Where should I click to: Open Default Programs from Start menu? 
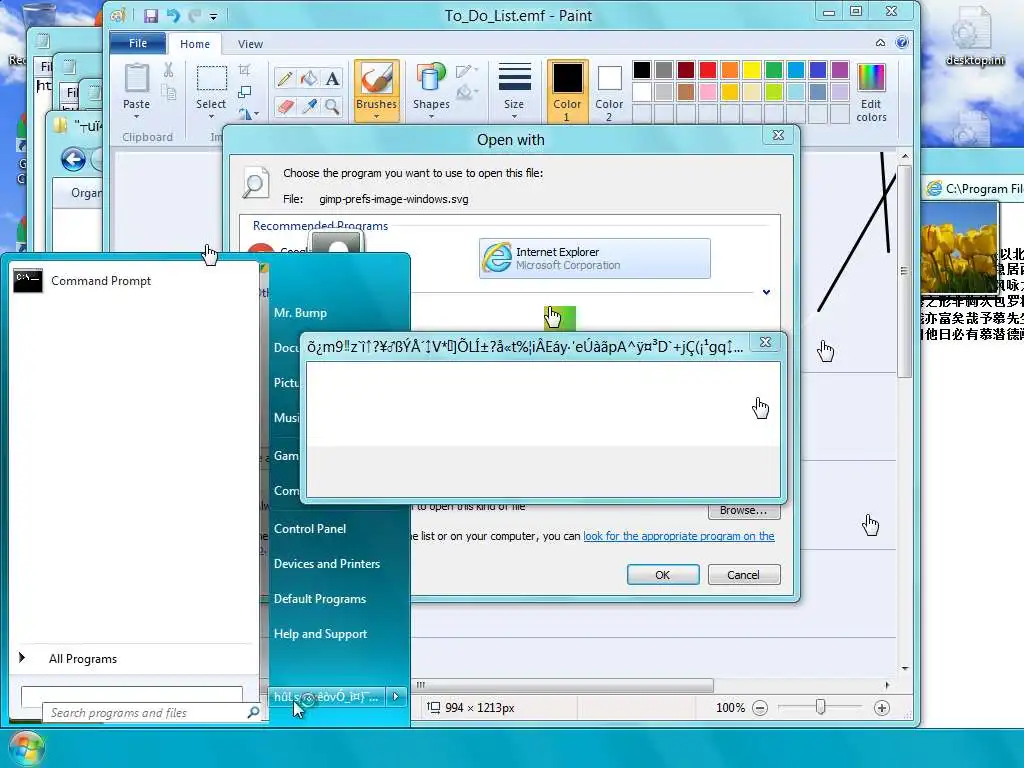(x=320, y=599)
